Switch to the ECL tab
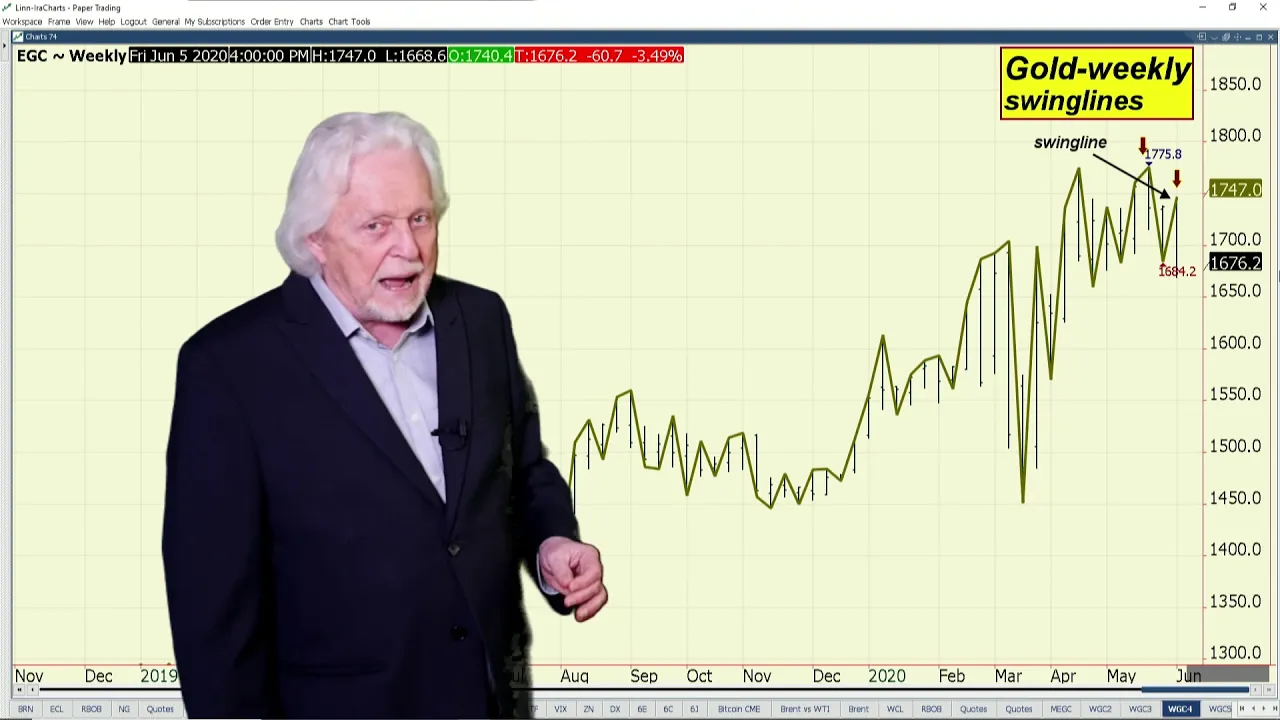The image size is (1280, 720). (56, 709)
